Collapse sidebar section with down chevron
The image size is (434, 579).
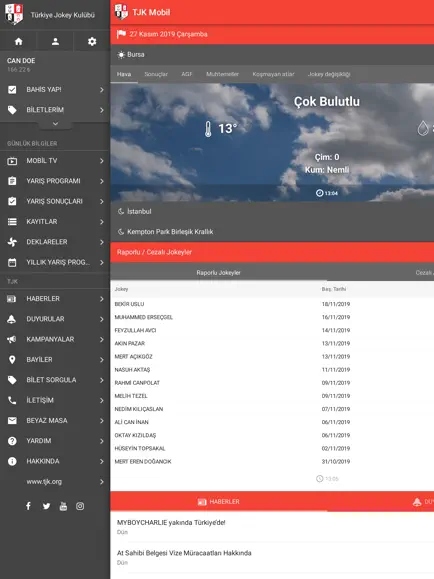tap(55, 124)
